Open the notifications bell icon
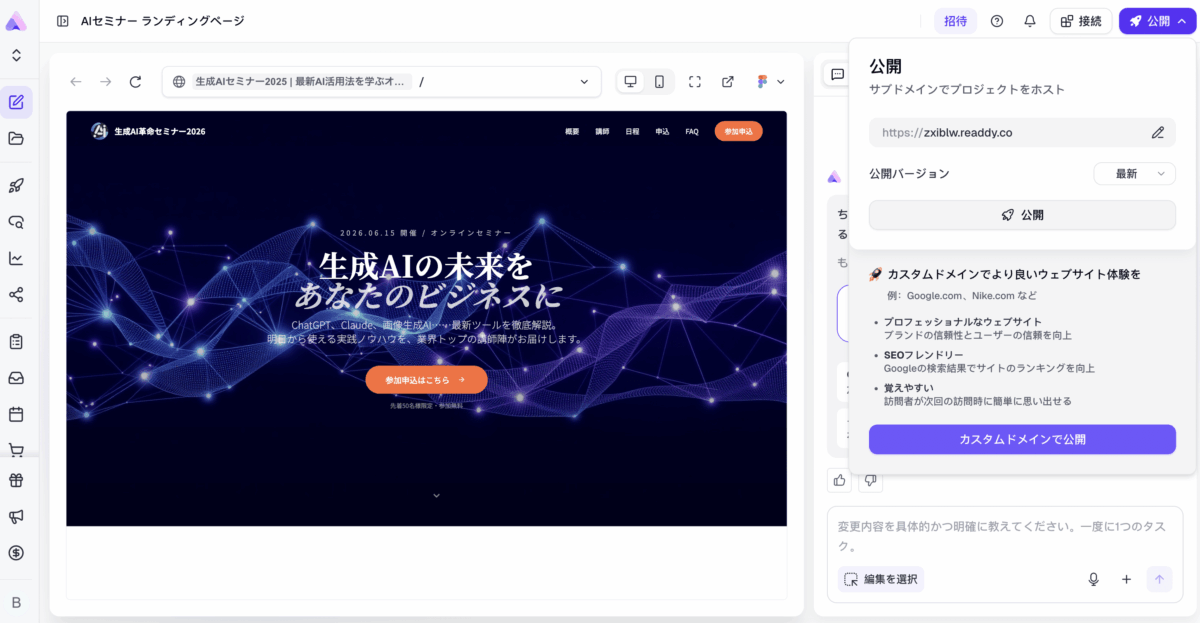Screen dimensions: 1200x623 click(1030, 21)
